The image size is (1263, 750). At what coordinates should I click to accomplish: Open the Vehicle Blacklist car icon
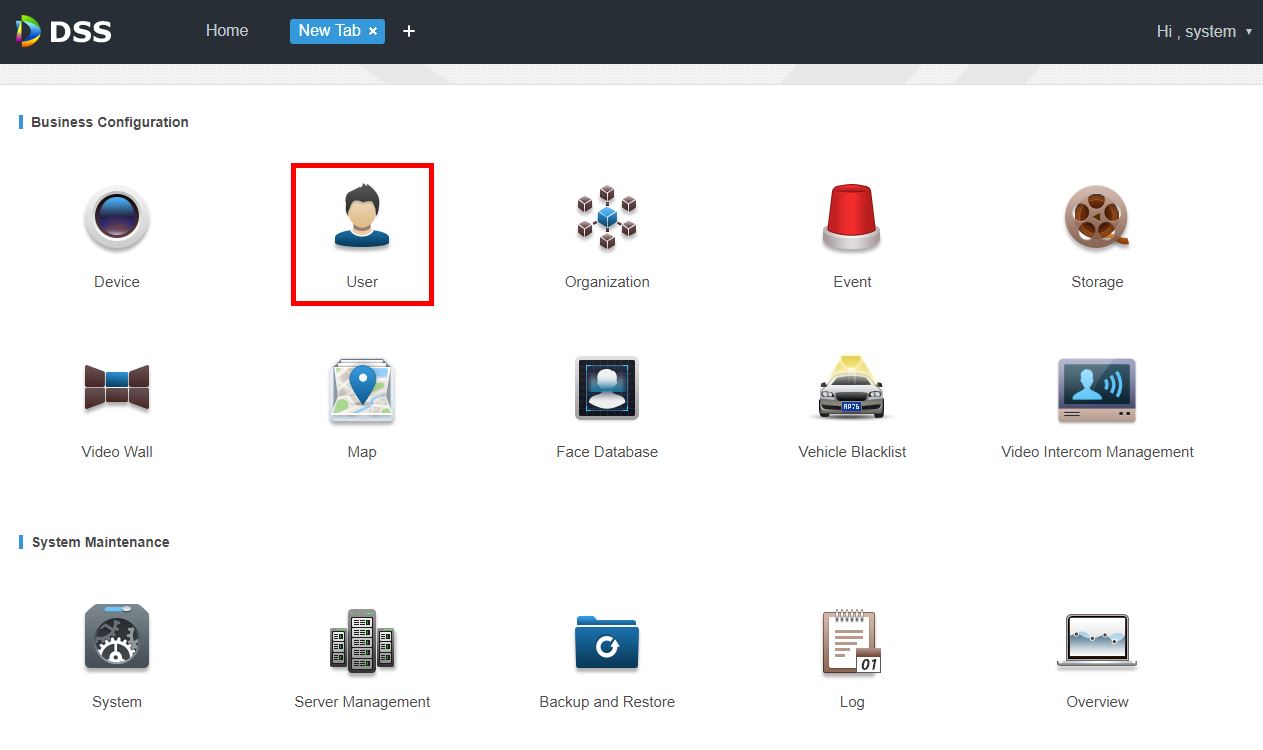[x=852, y=388]
